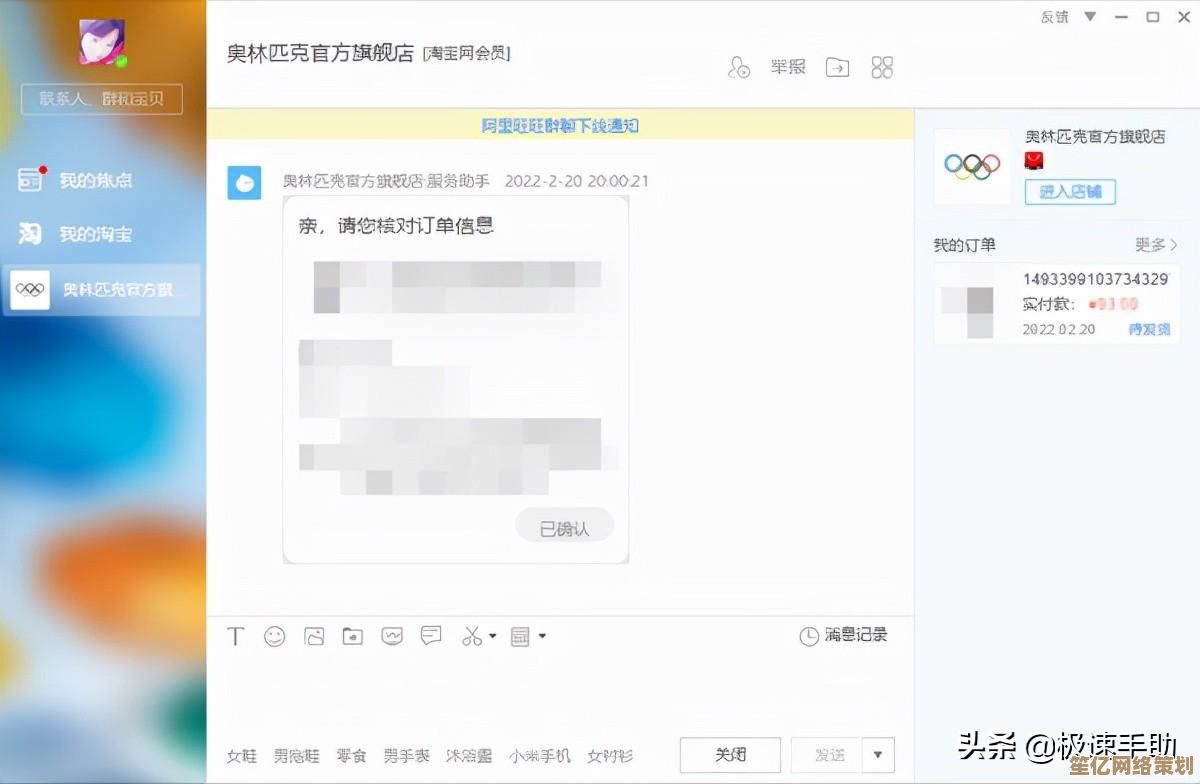The width and height of the screenshot is (1200, 784).
Task: Click the contact video call icon
Action: pos(739,68)
